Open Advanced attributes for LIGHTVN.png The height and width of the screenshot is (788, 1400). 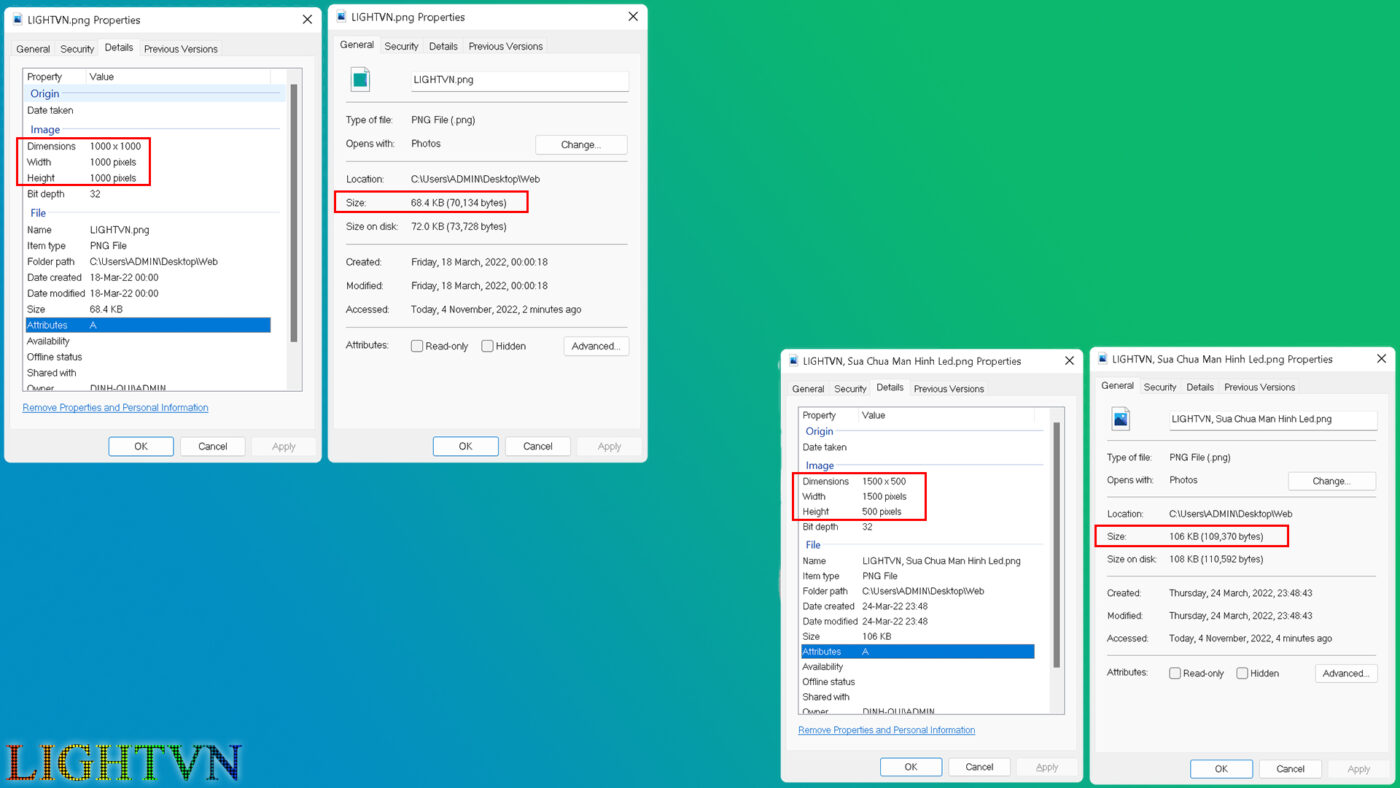point(596,345)
